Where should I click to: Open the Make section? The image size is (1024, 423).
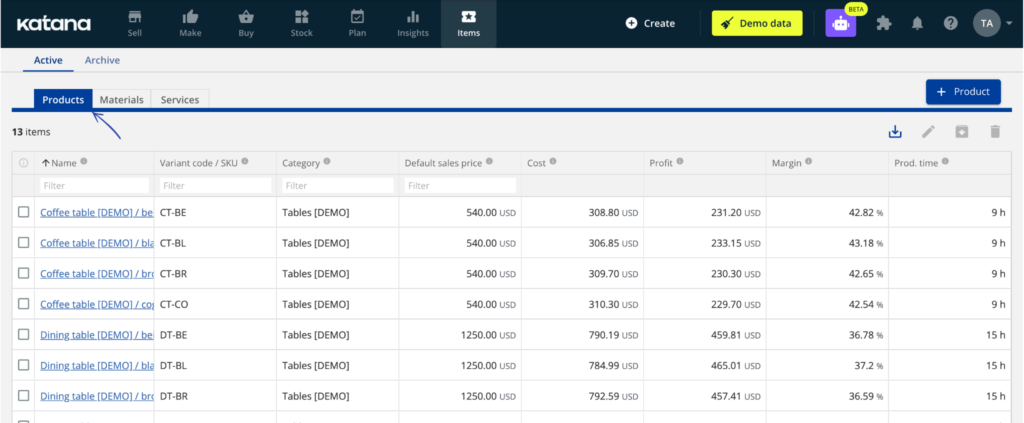tap(190, 24)
